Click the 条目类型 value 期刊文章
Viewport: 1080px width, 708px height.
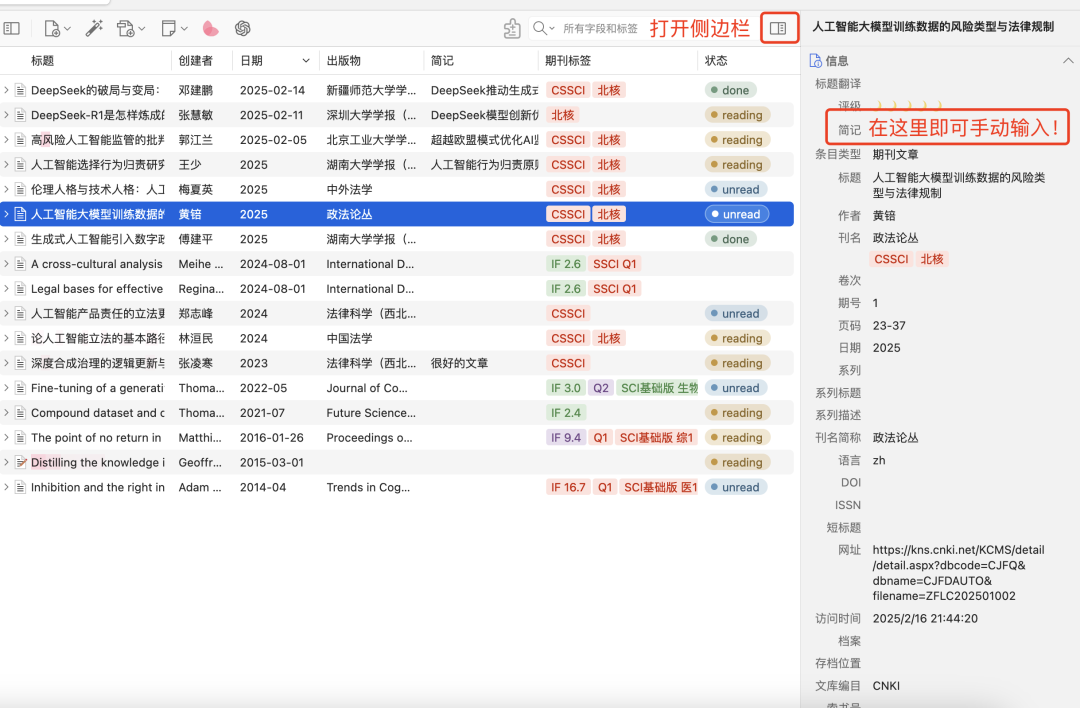pos(895,154)
